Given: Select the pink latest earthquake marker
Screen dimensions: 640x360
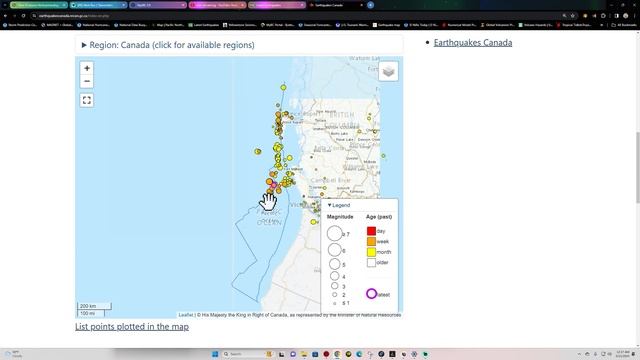Looking at the screenshot, I should tap(274, 185).
